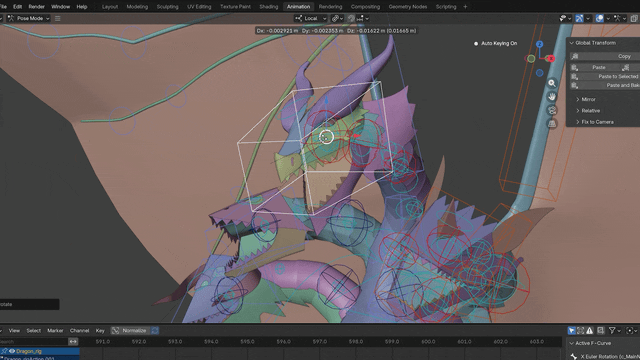Switch perspective/orthographic with grid icon

click(552, 123)
